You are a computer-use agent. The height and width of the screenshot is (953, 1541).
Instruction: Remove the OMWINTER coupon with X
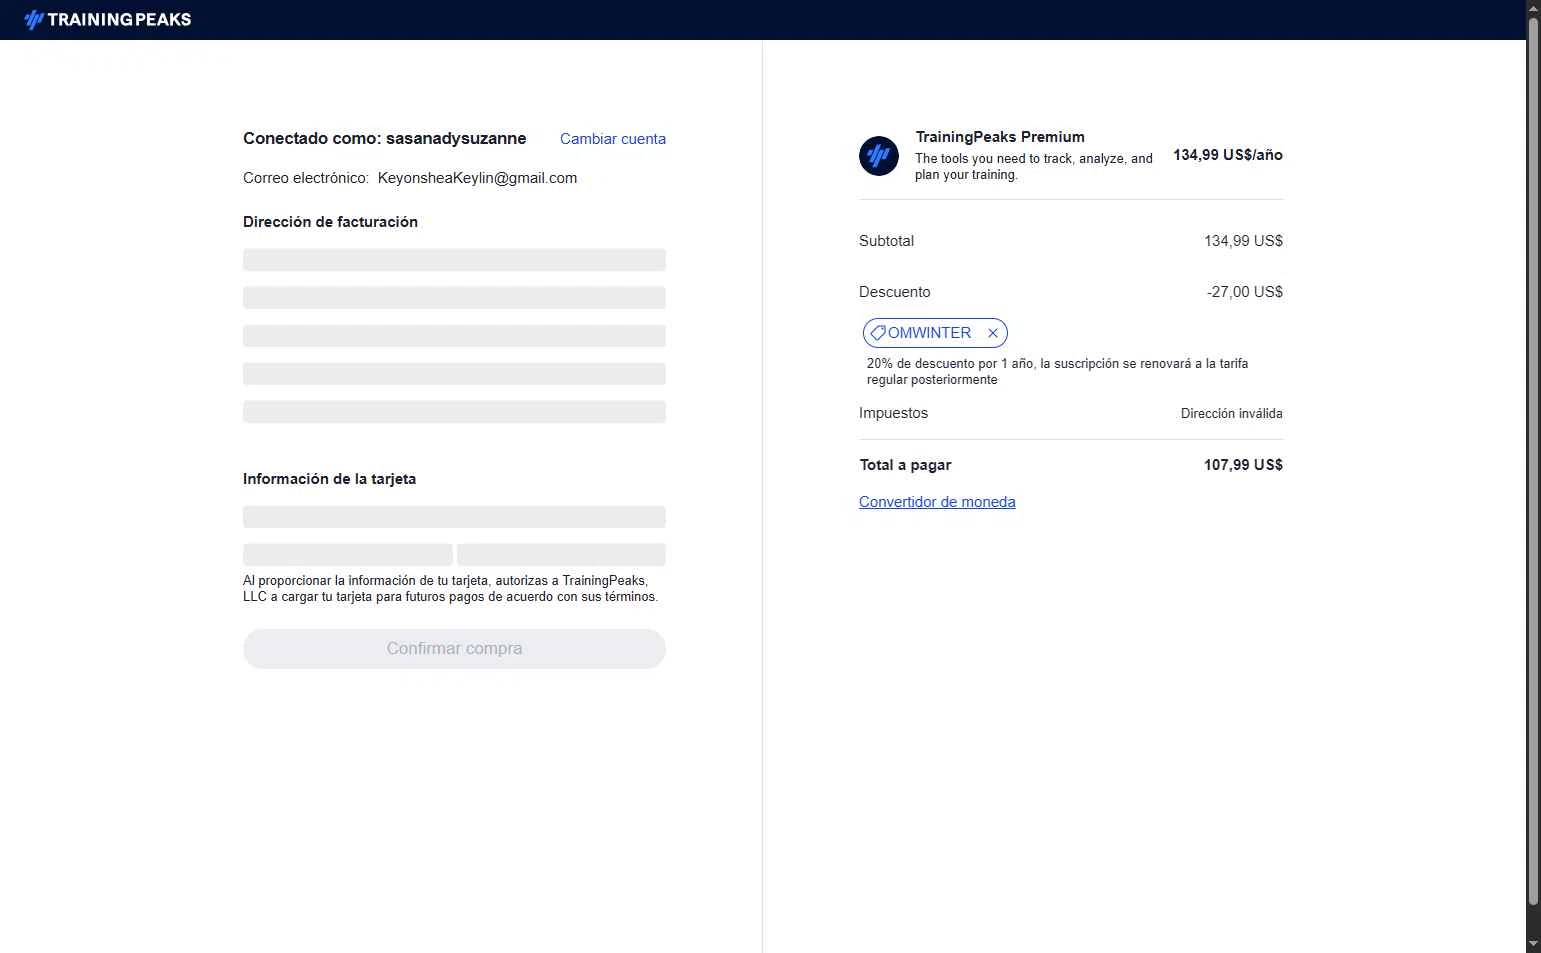coord(993,333)
